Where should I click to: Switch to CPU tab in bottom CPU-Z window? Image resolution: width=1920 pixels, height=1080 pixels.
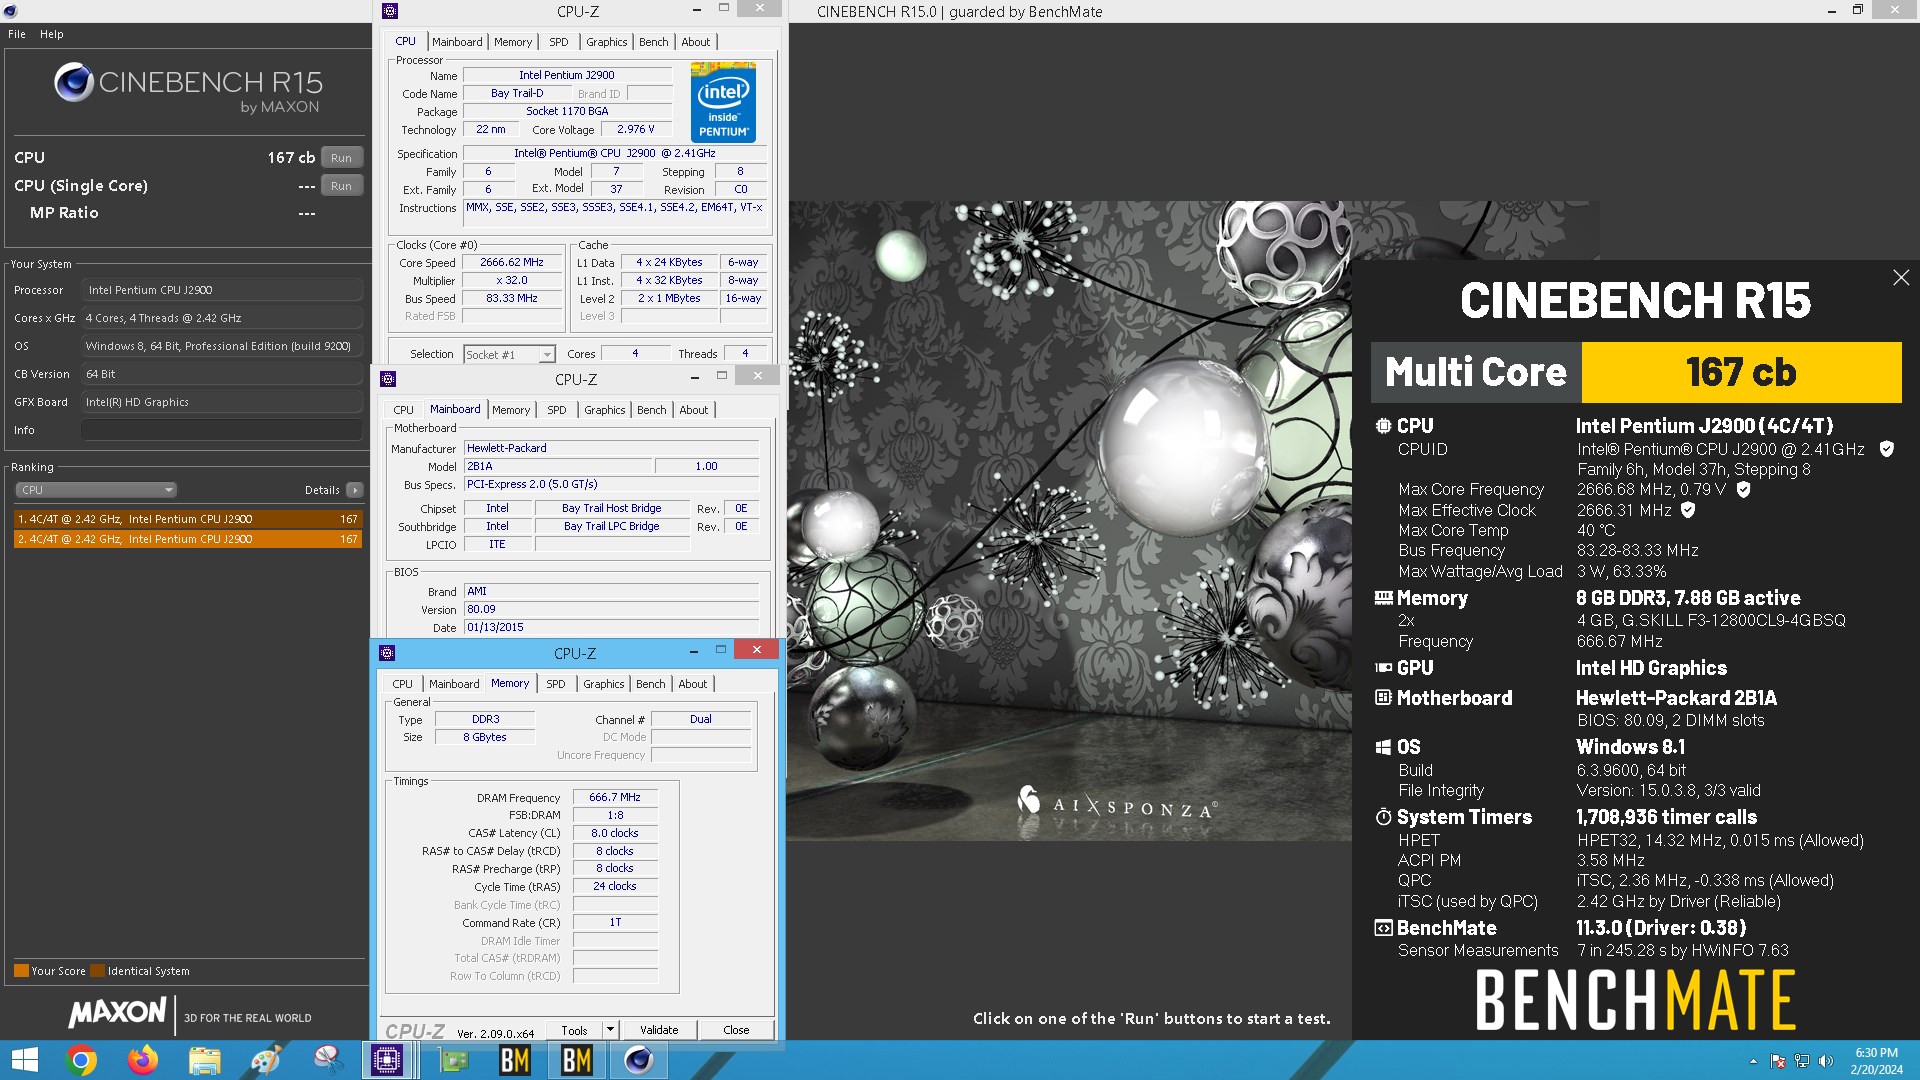click(402, 684)
